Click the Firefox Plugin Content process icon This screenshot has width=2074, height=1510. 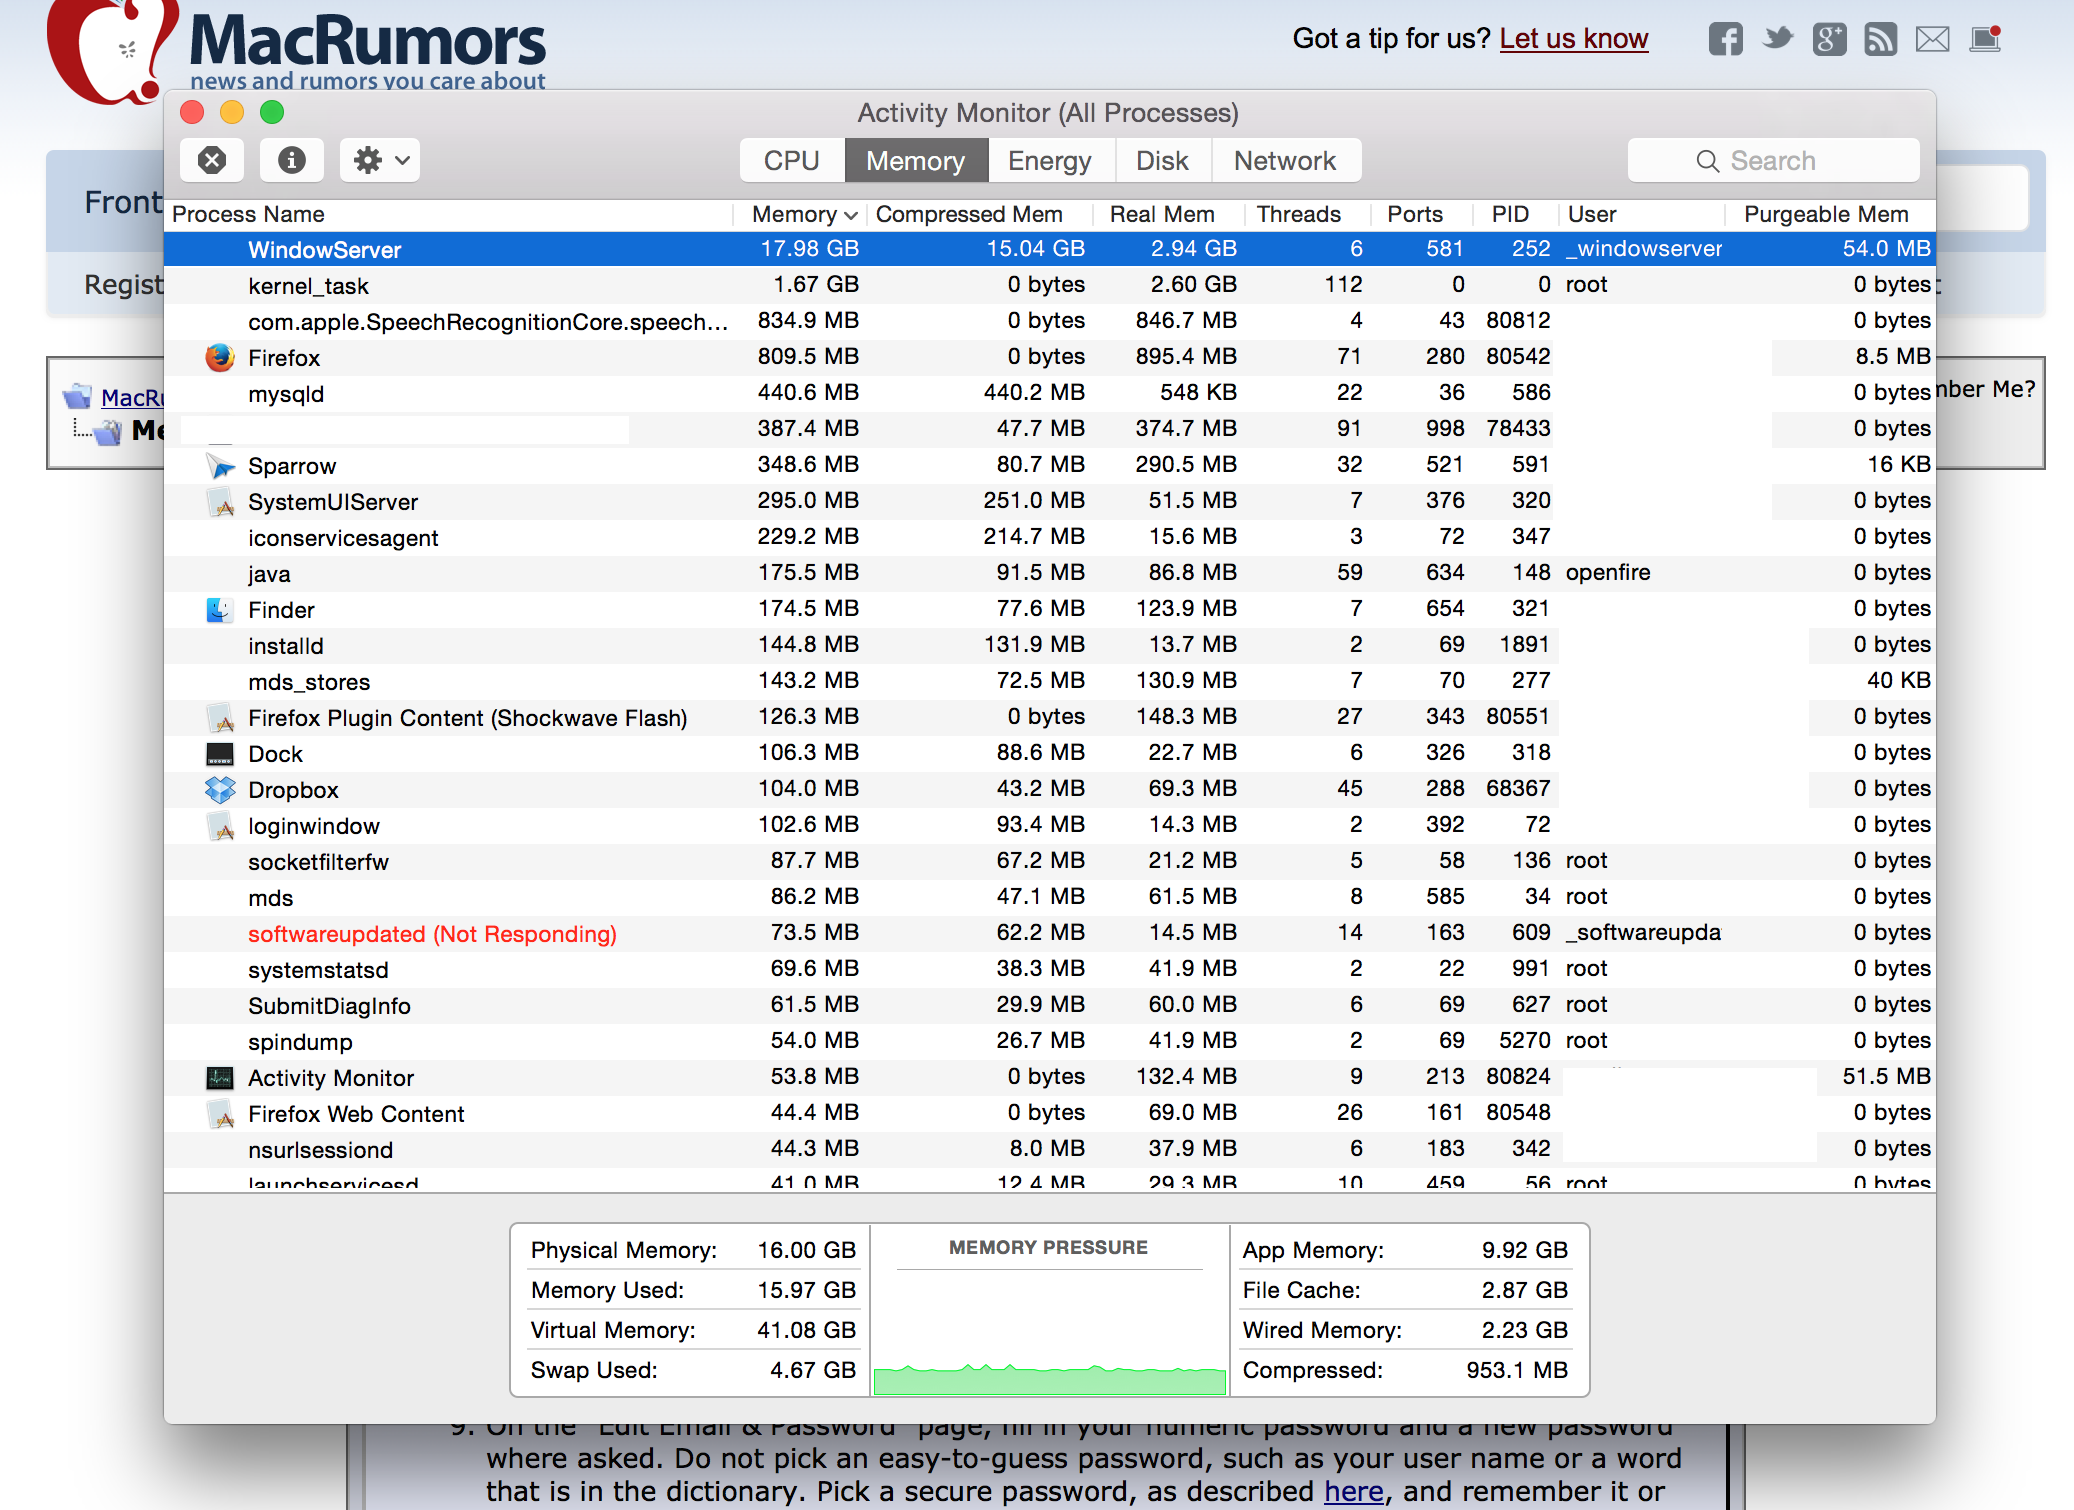[x=220, y=717]
